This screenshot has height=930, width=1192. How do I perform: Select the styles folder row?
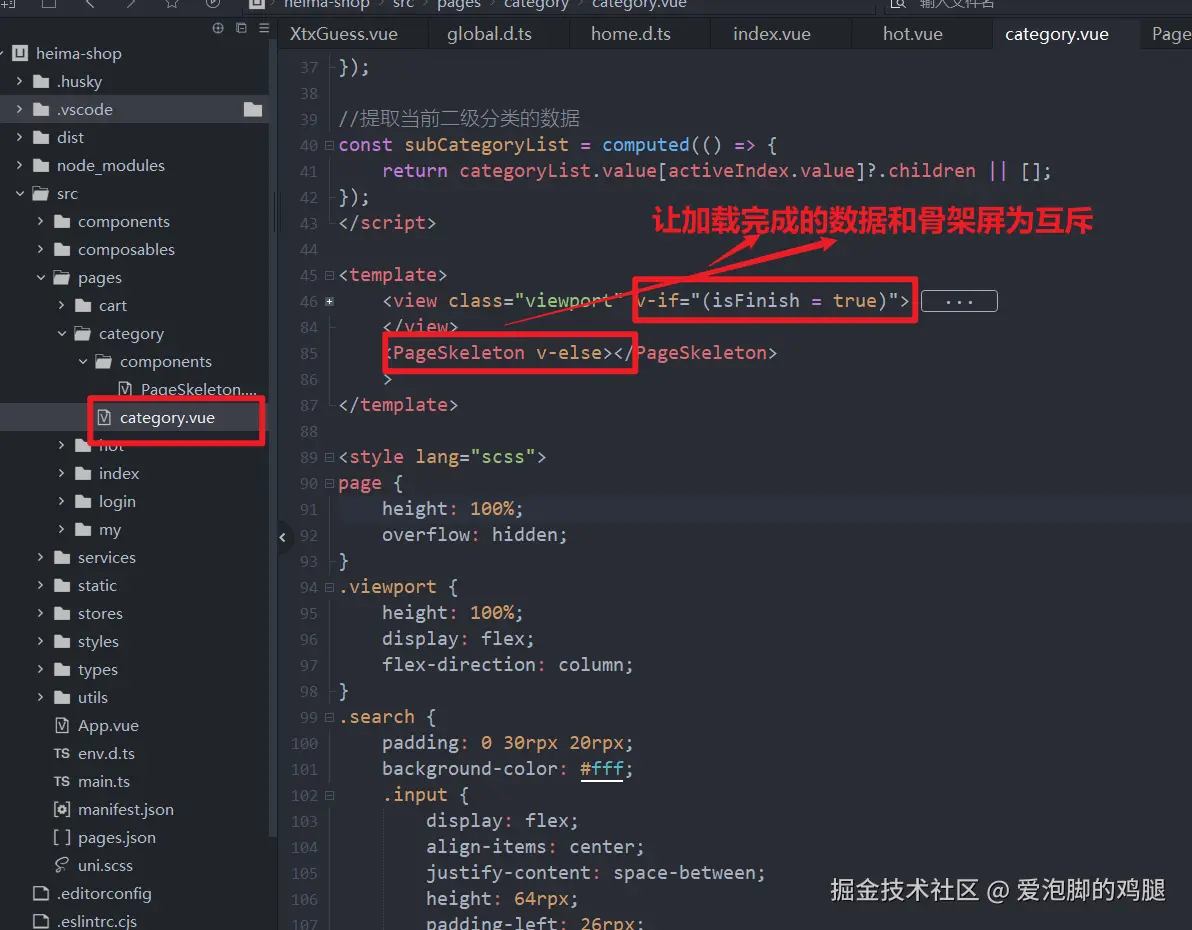(135, 642)
